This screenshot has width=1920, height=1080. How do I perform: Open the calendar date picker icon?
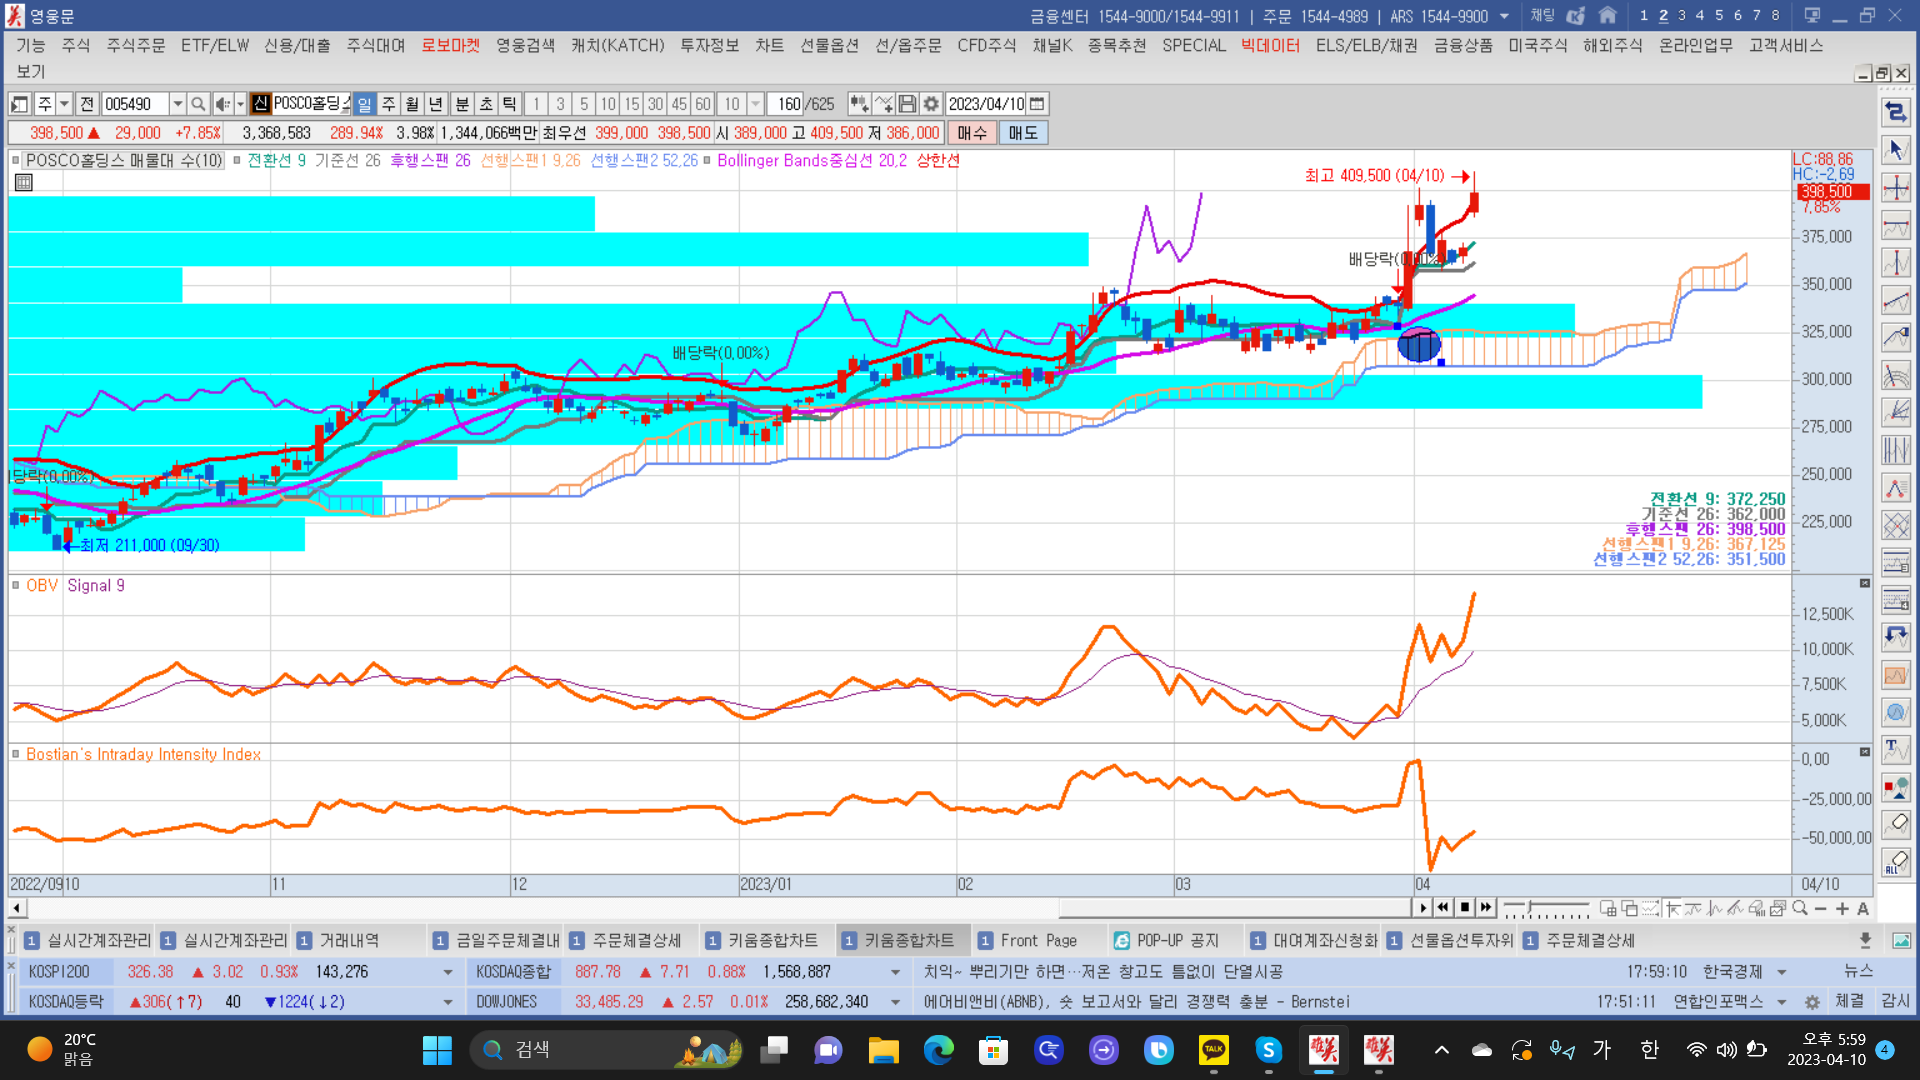pyautogui.click(x=1038, y=104)
